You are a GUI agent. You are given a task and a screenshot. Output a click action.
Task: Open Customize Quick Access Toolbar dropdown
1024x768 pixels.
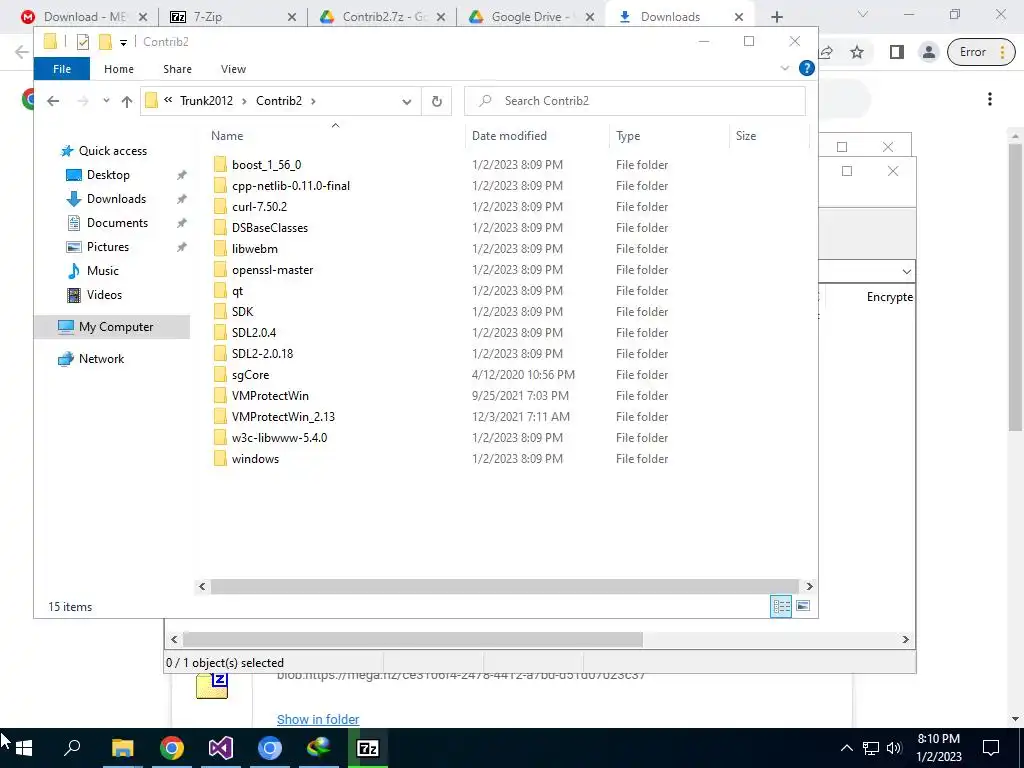point(123,43)
